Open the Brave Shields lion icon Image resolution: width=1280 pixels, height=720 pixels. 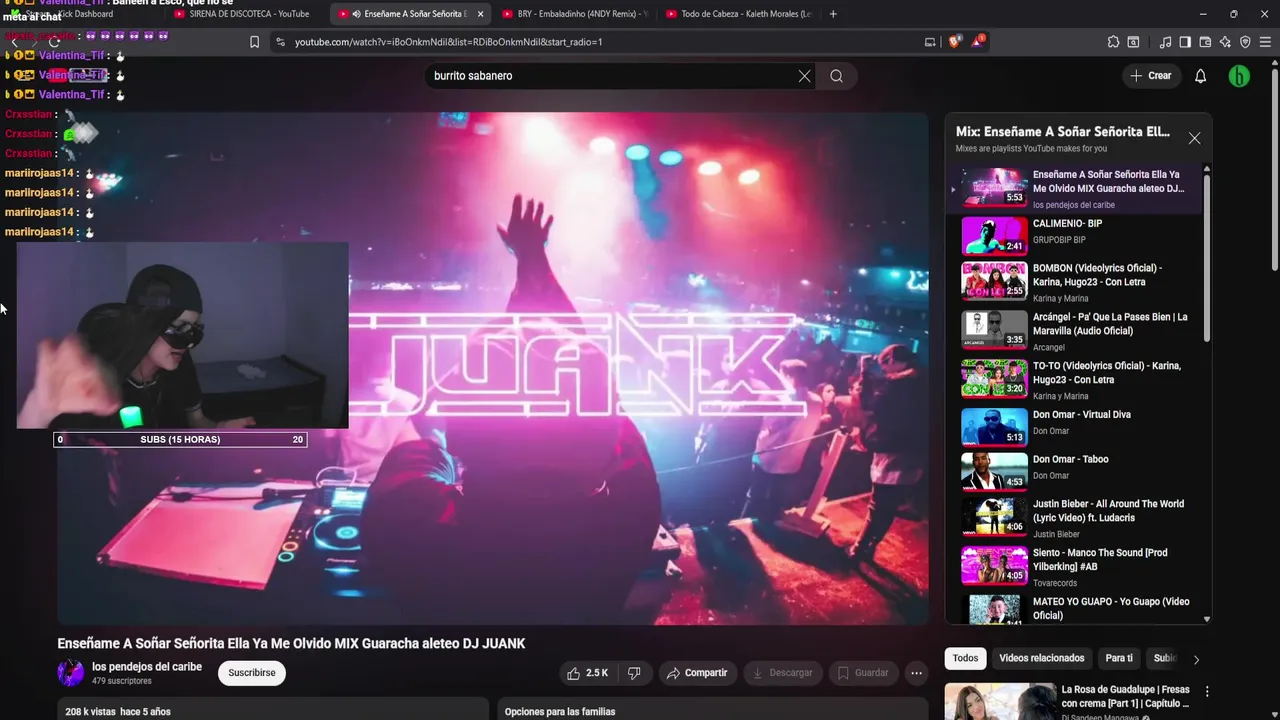(x=954, y=42)
